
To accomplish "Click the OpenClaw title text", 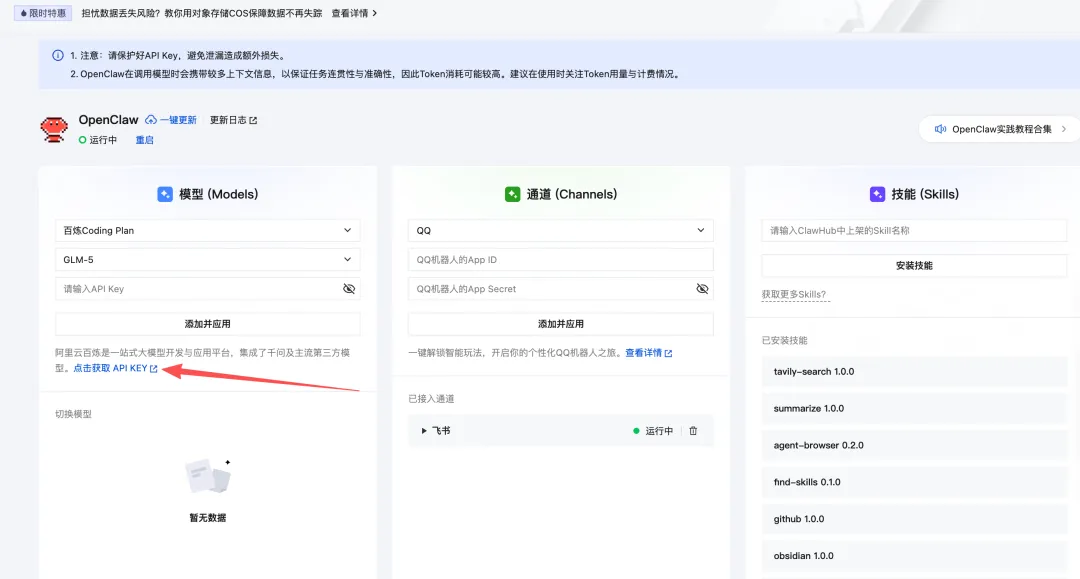I will tap(108, 120).
